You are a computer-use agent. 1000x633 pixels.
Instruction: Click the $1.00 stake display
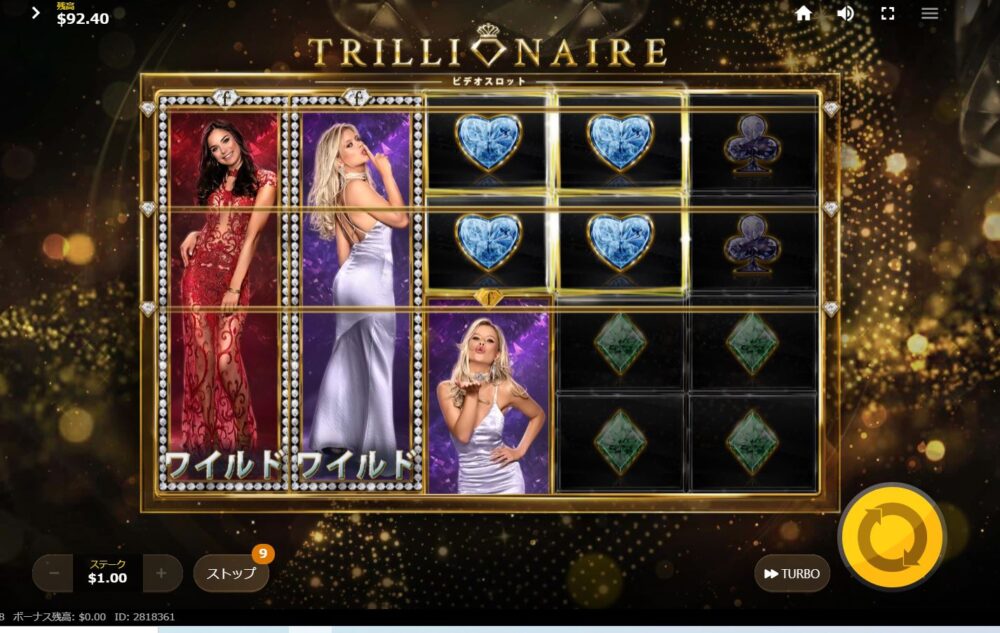(x=107, y=572)
